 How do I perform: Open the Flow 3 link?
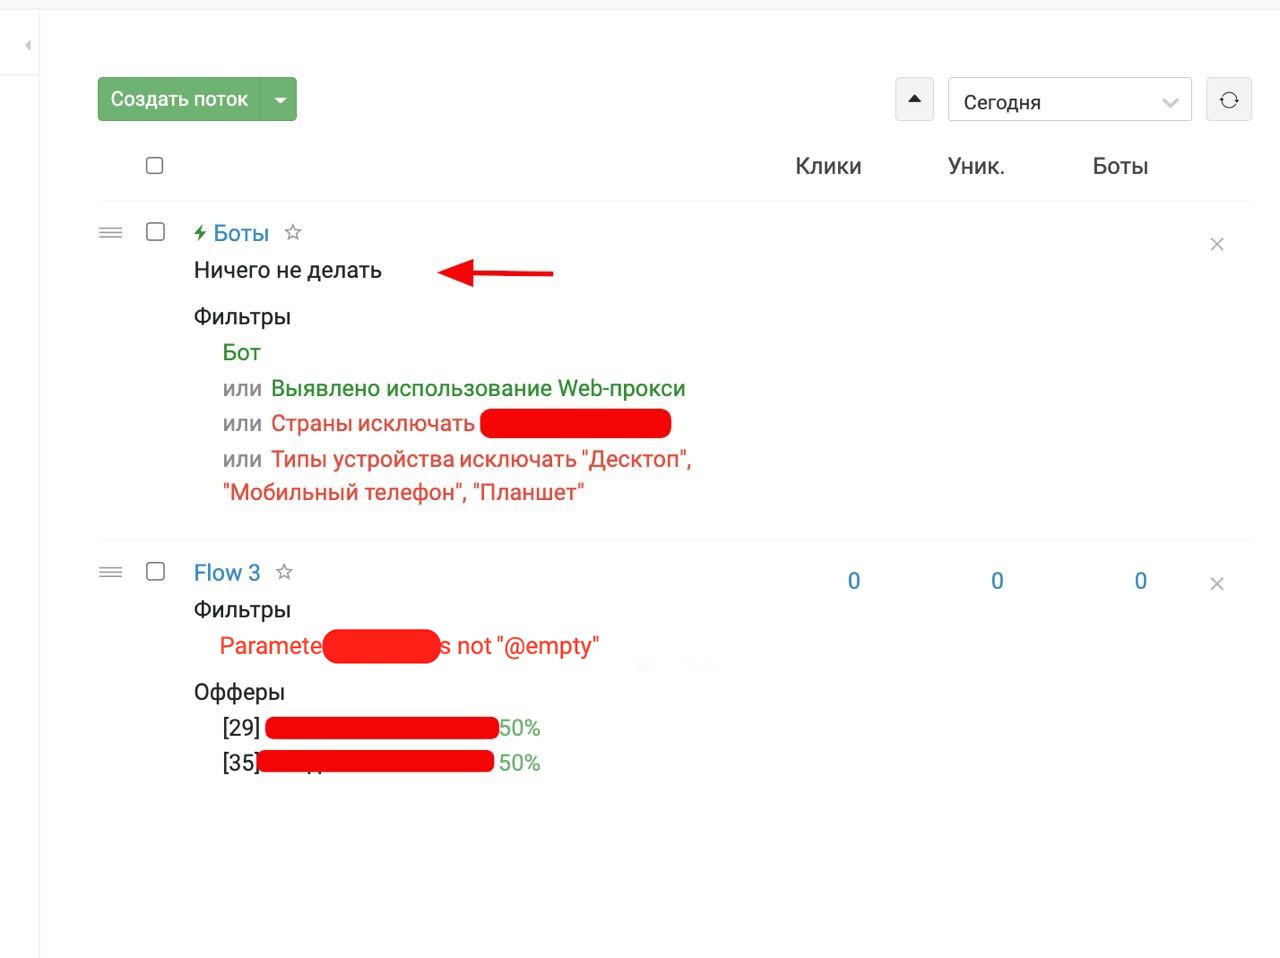(227, 573)
